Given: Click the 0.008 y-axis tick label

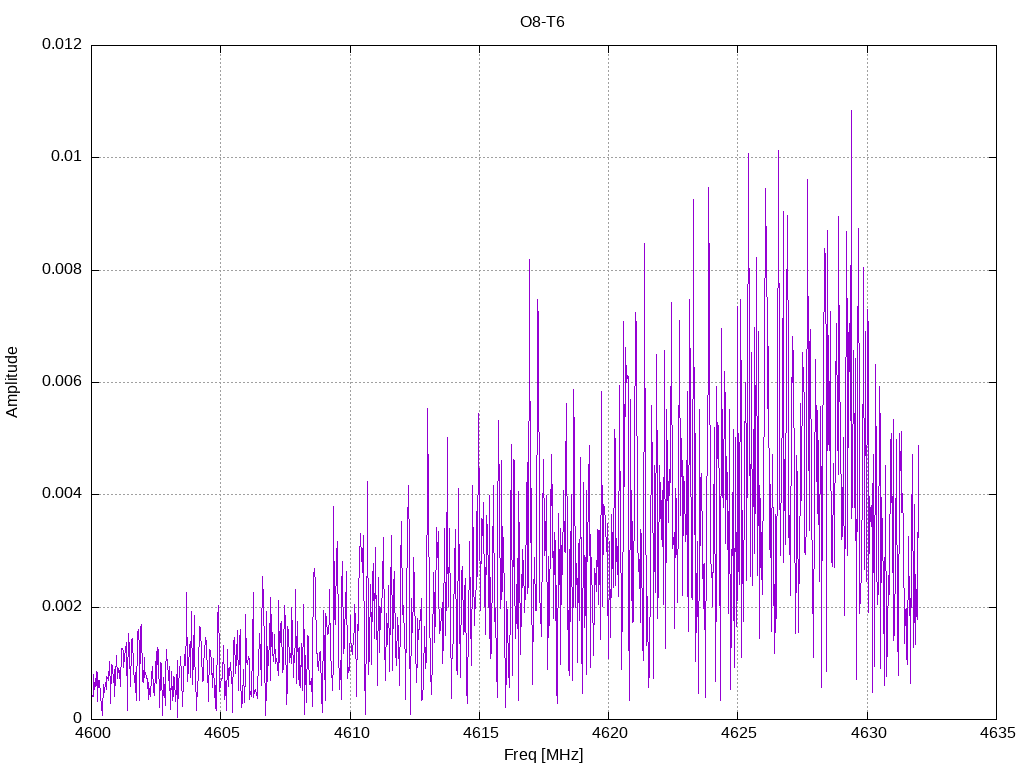Looking at the screenshot, I should pyautogui.click(x=62, y=270).
